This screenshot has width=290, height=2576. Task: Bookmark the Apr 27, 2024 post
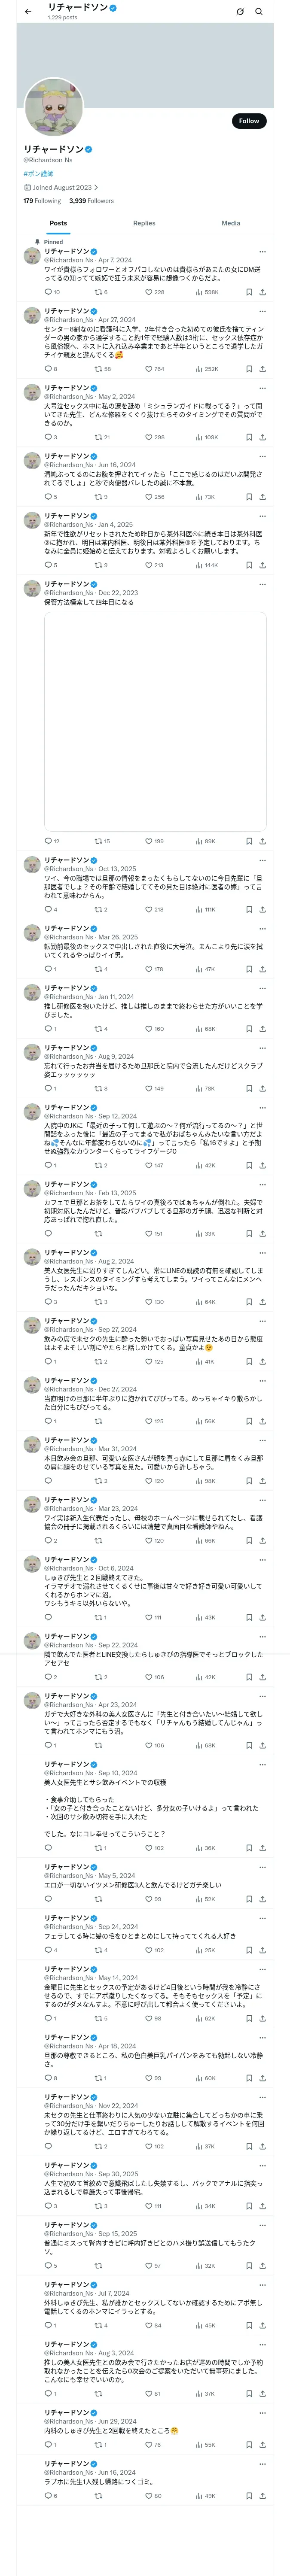tap(249, 369)
